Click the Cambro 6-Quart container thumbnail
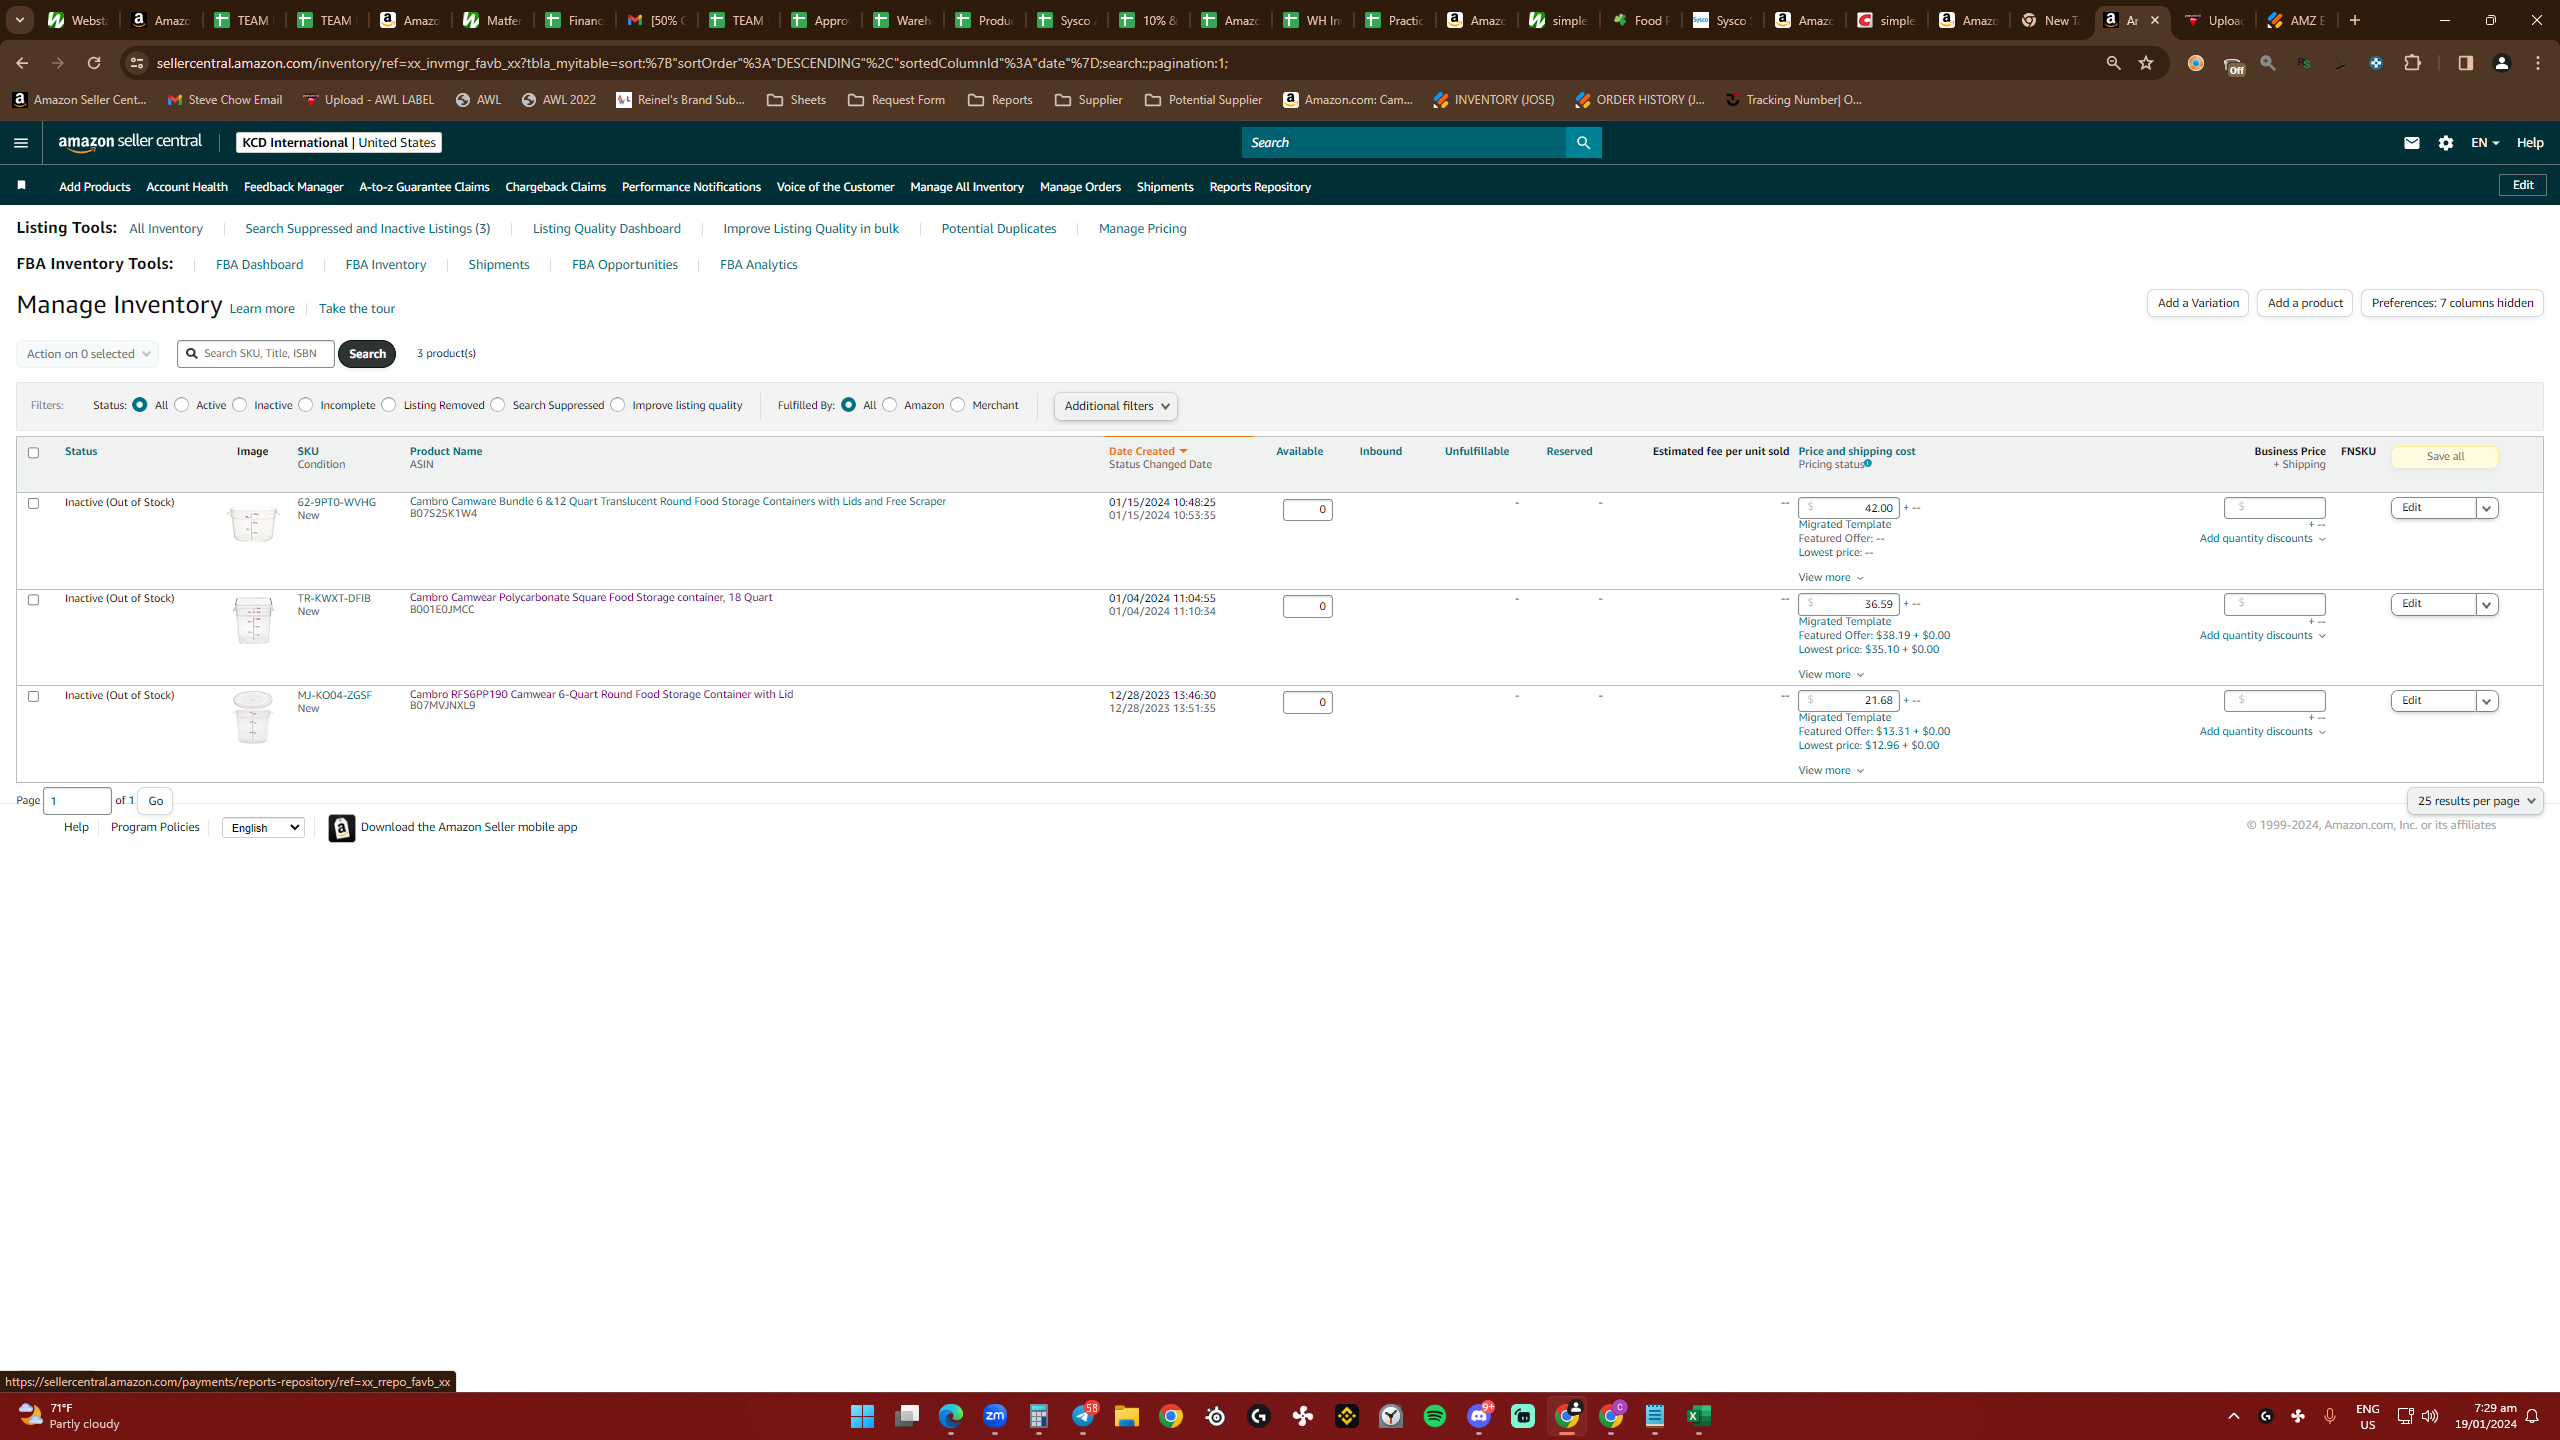Screen dimensions: 2560x1440 (x=252, y=717)
